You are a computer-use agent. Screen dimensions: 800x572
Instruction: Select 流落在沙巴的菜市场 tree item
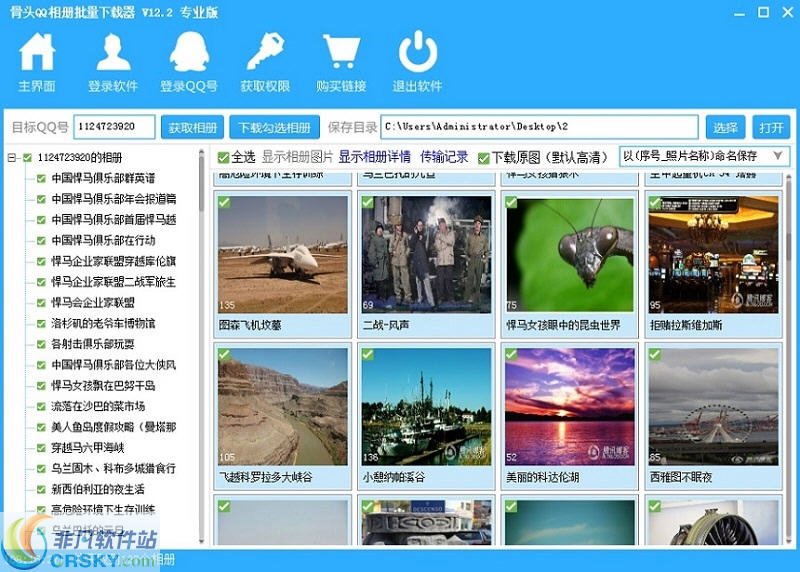tap(98, 407)
